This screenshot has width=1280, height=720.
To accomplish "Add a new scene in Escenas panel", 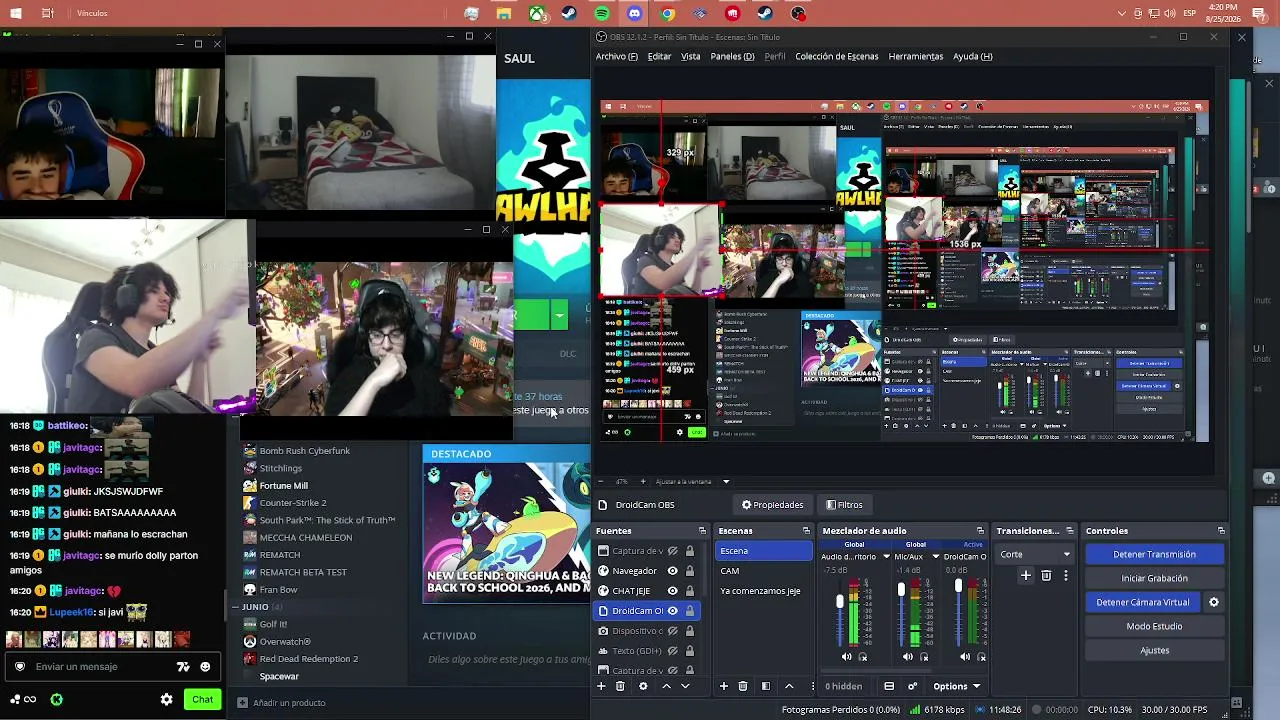I will (724, 686).
